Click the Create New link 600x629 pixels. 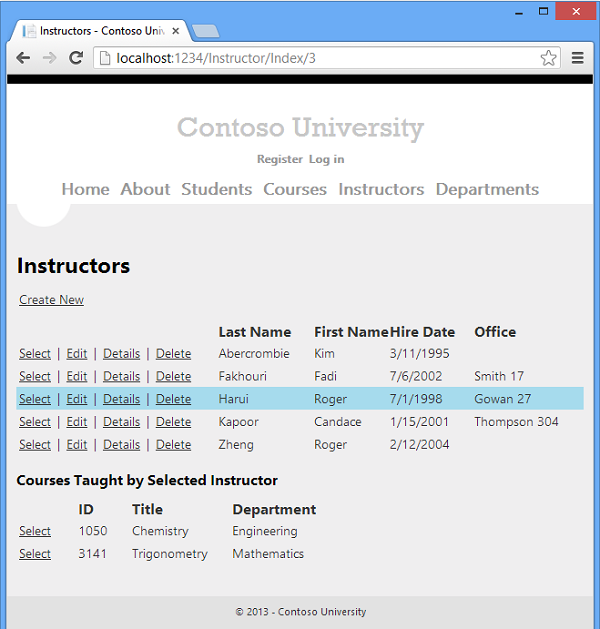51,300
